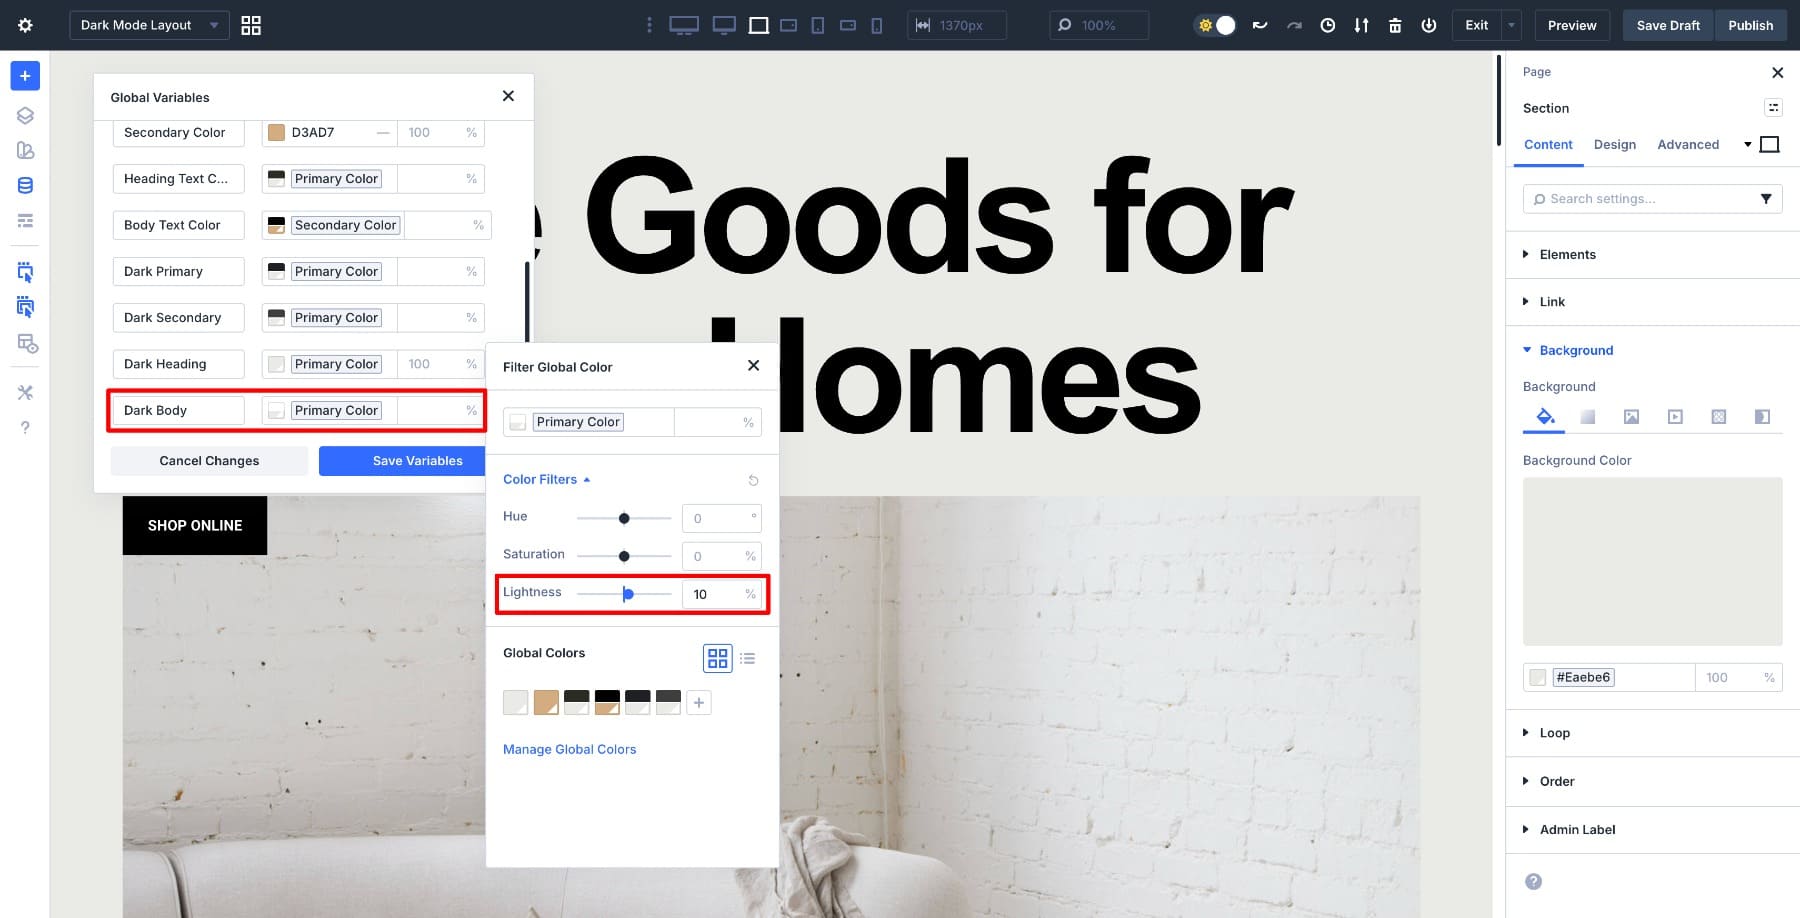Select image background type in Background panel

[1631, 417]
